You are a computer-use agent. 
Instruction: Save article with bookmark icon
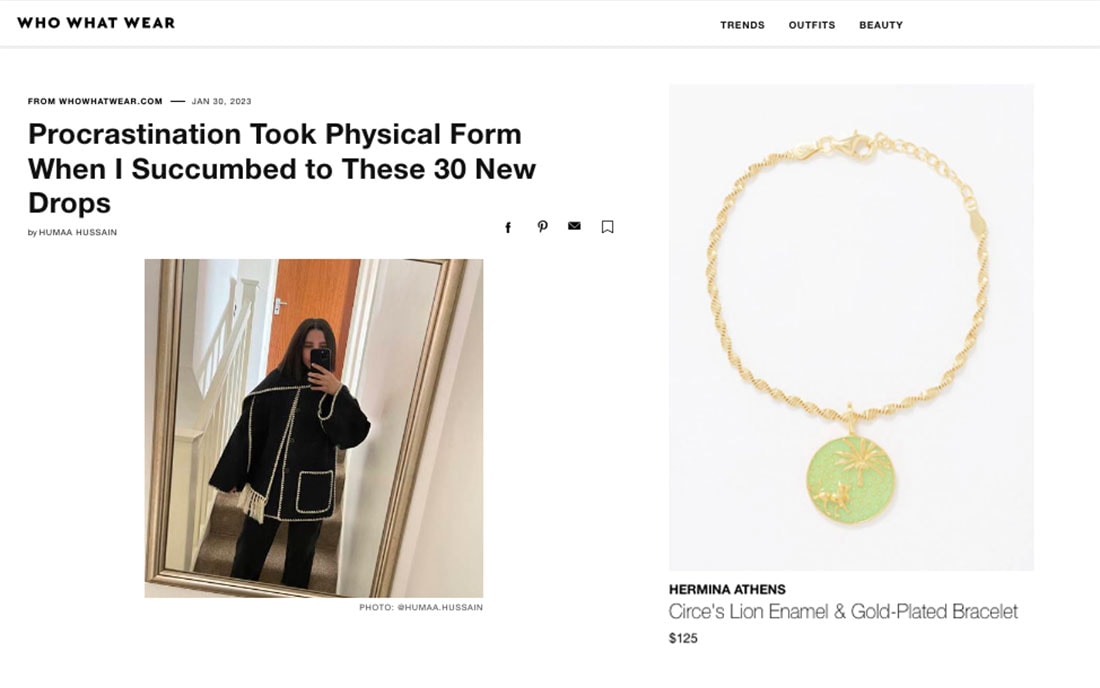click(608, 227)
